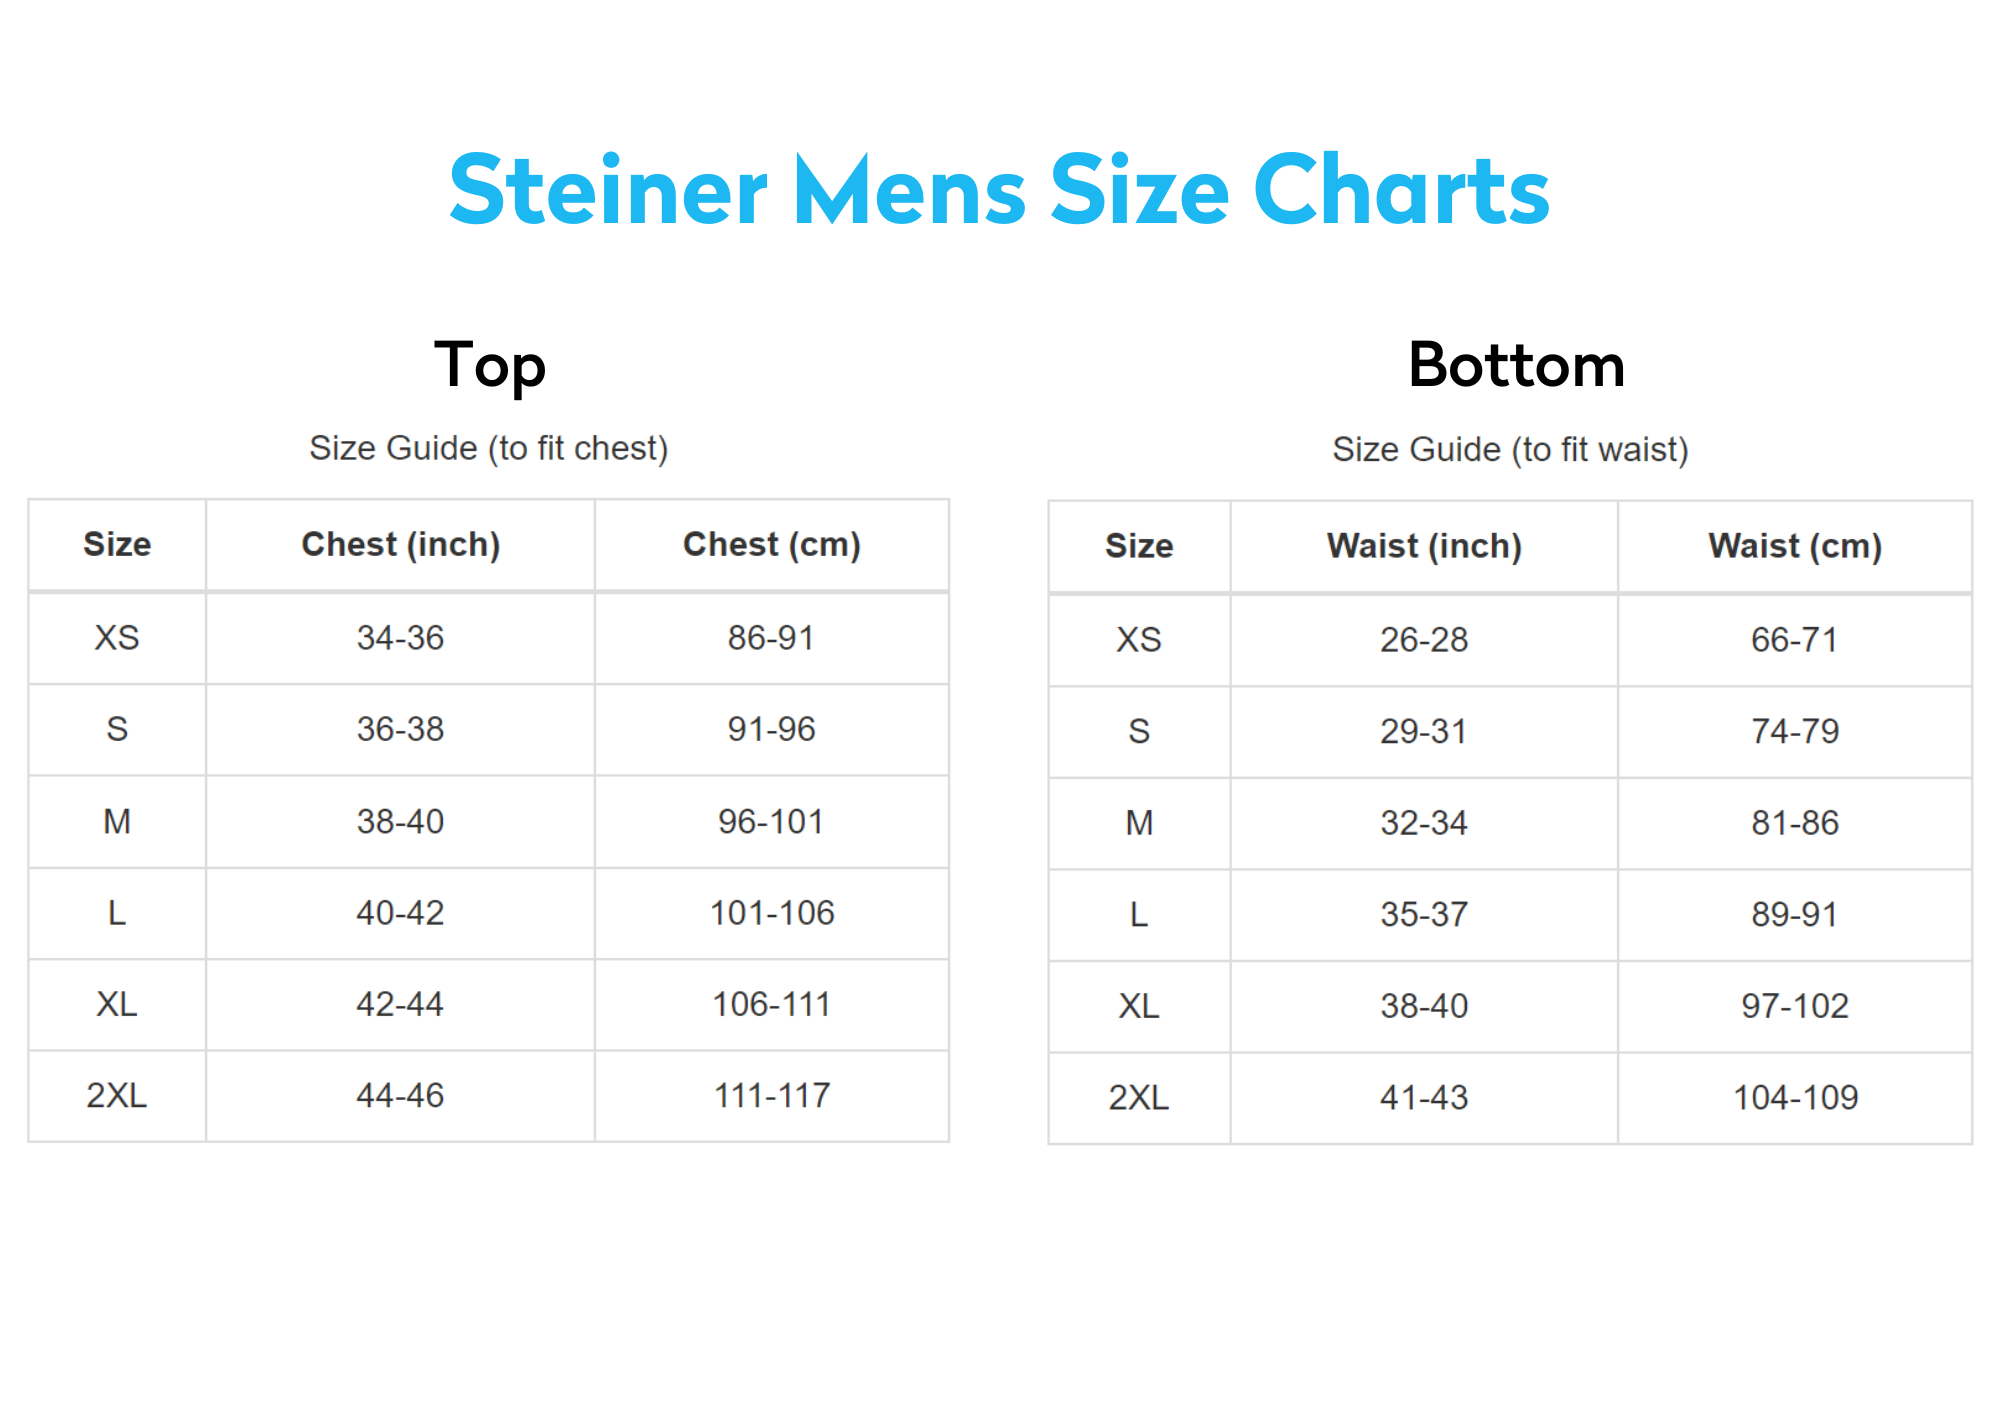Click the 34-36 chest inch cell

[400, 638]
